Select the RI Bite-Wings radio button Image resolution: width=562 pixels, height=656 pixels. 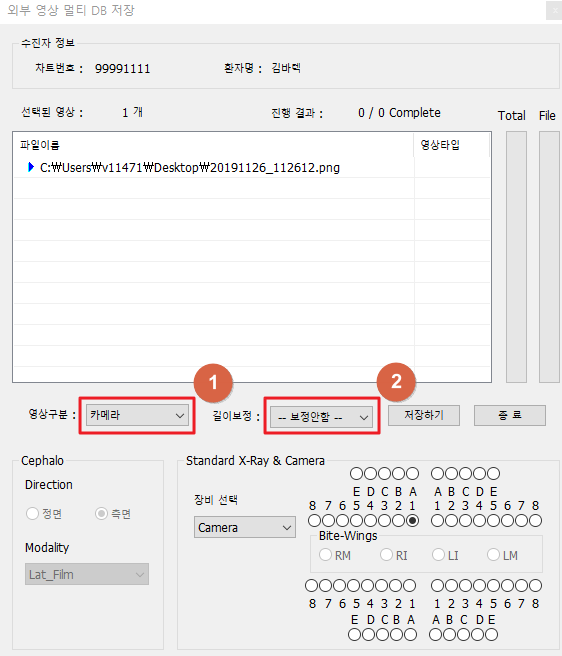click(x=386, y=555)
